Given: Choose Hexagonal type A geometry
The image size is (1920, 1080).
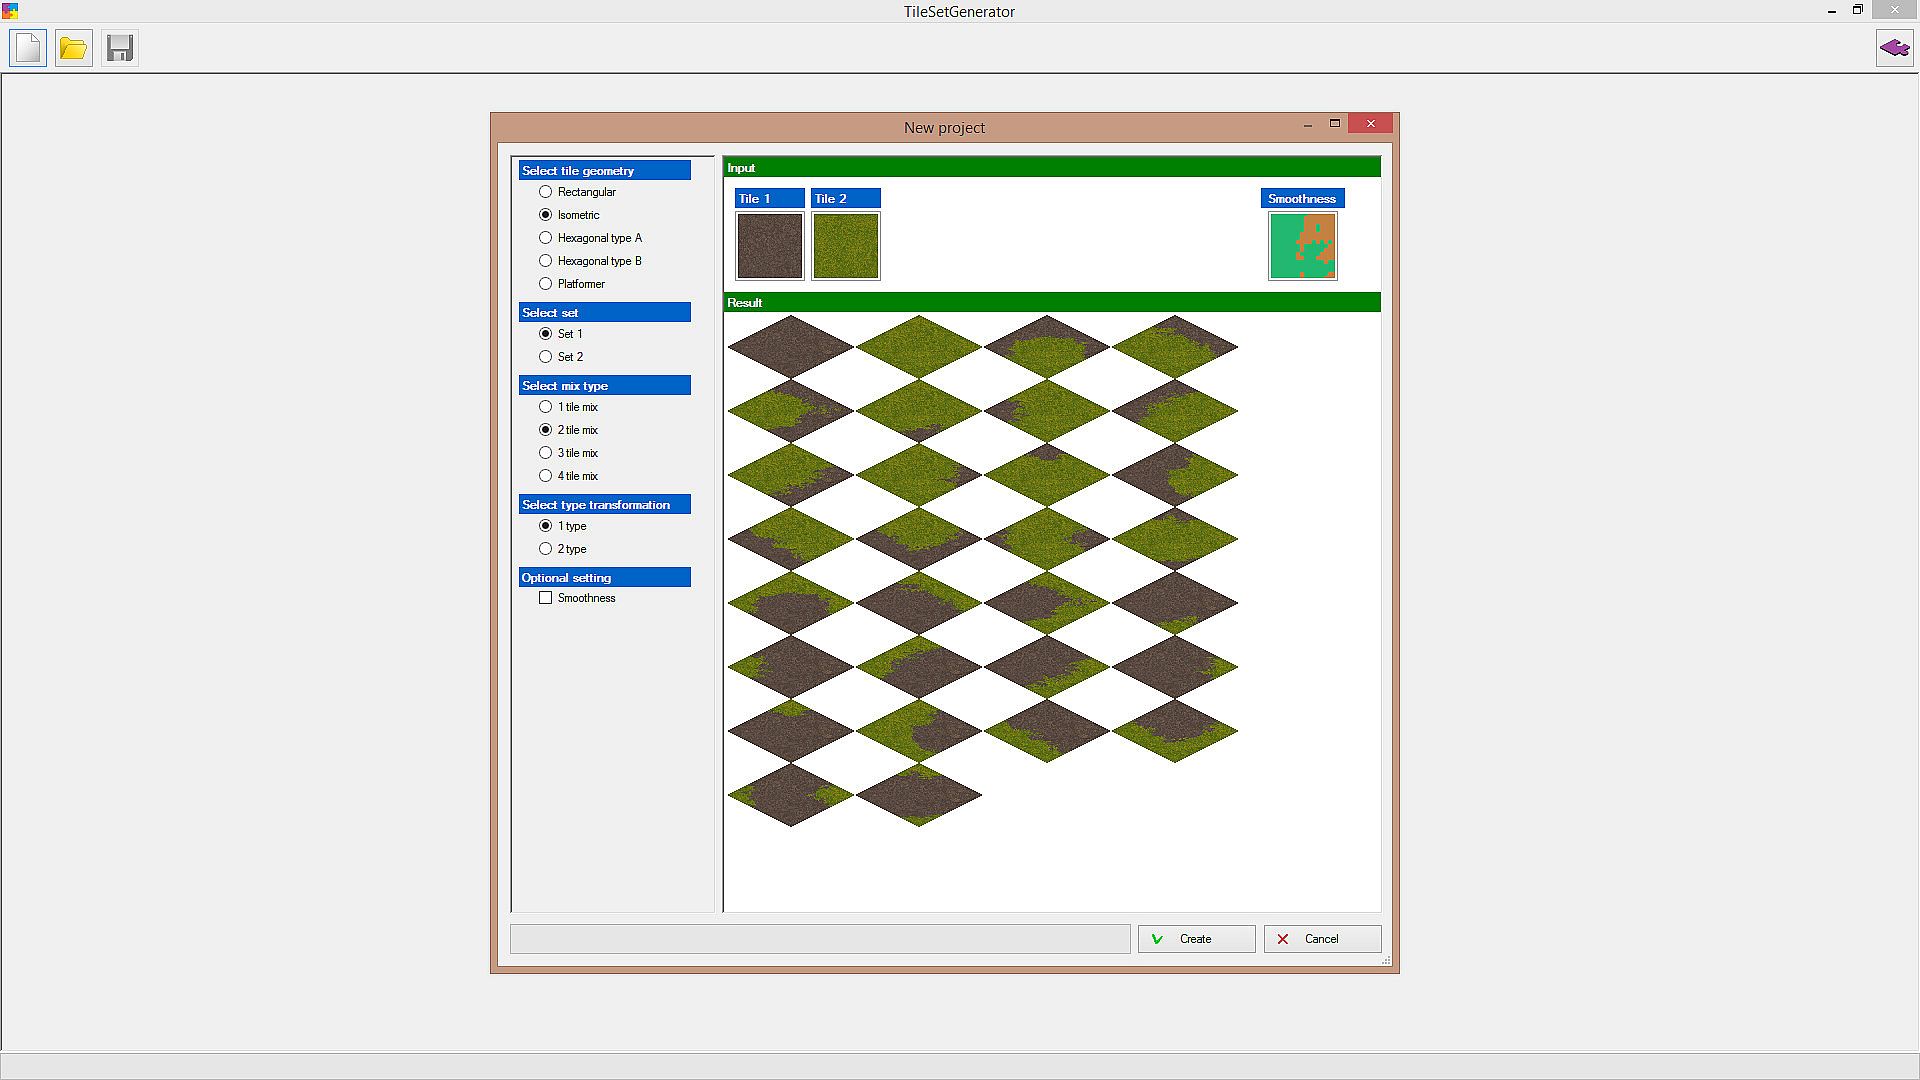Looking at the screenshot, I should point(546,238).
